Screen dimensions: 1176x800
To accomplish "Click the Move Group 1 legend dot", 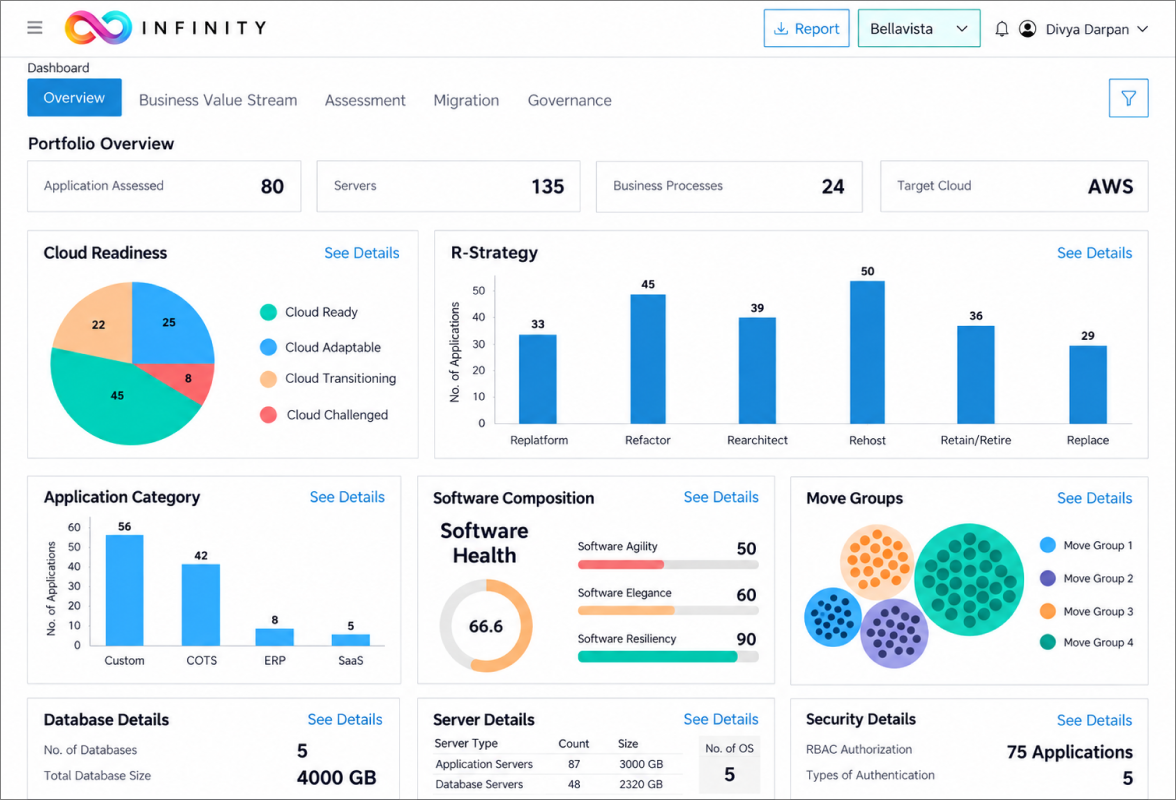I will tap(1048, 545).
